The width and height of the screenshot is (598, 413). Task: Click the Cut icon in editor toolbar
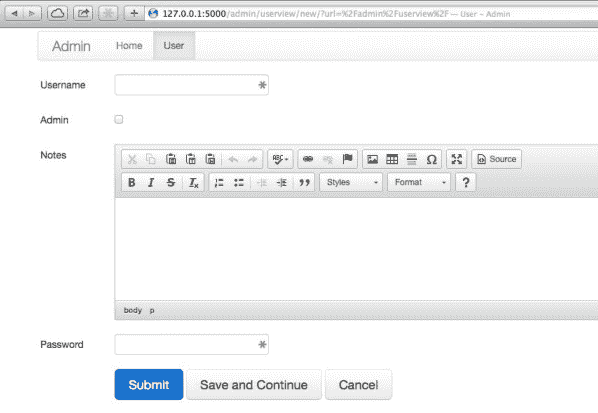click(x=132, y=159)
